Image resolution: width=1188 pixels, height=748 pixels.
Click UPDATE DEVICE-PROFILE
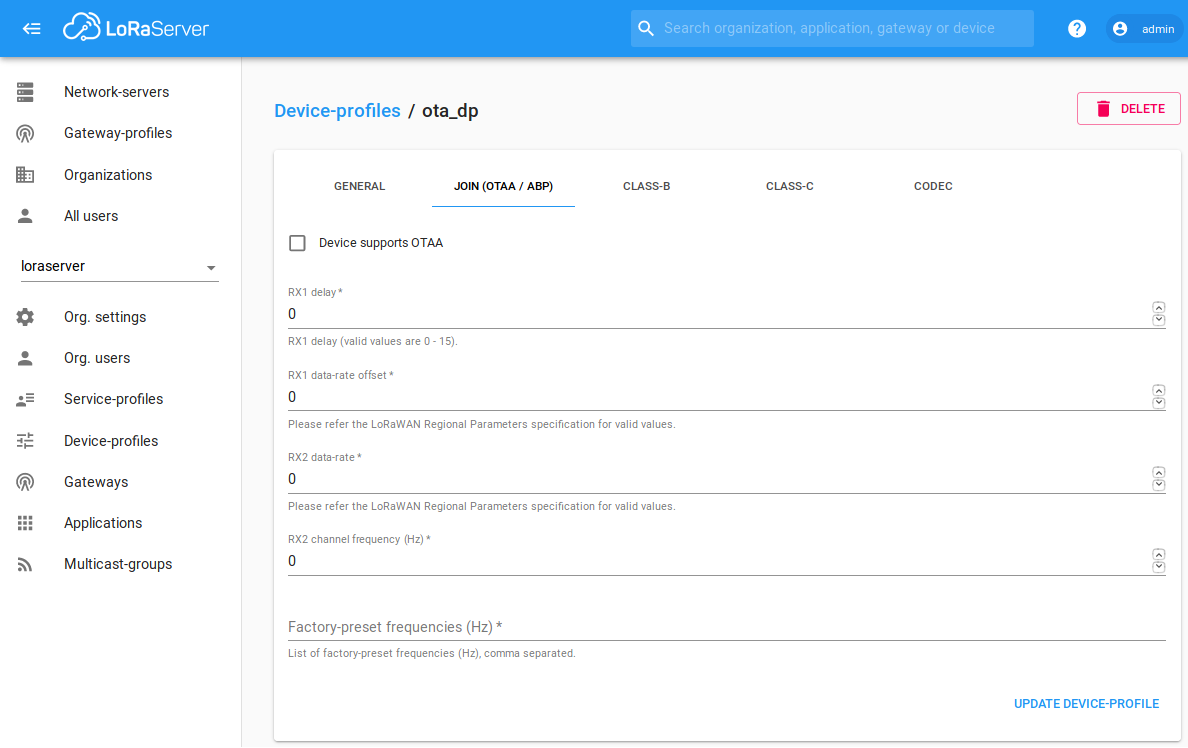tap(1086, 703)
